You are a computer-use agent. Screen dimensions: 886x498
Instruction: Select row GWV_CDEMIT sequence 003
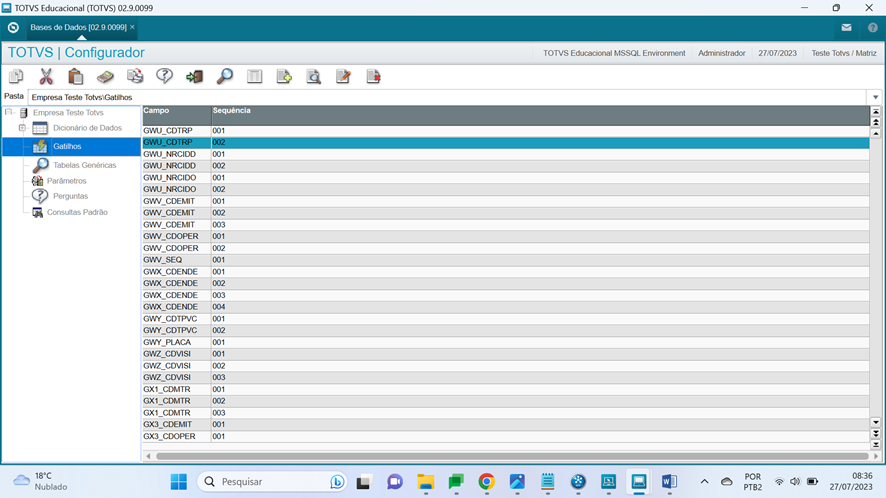click(x=506, y=224)
